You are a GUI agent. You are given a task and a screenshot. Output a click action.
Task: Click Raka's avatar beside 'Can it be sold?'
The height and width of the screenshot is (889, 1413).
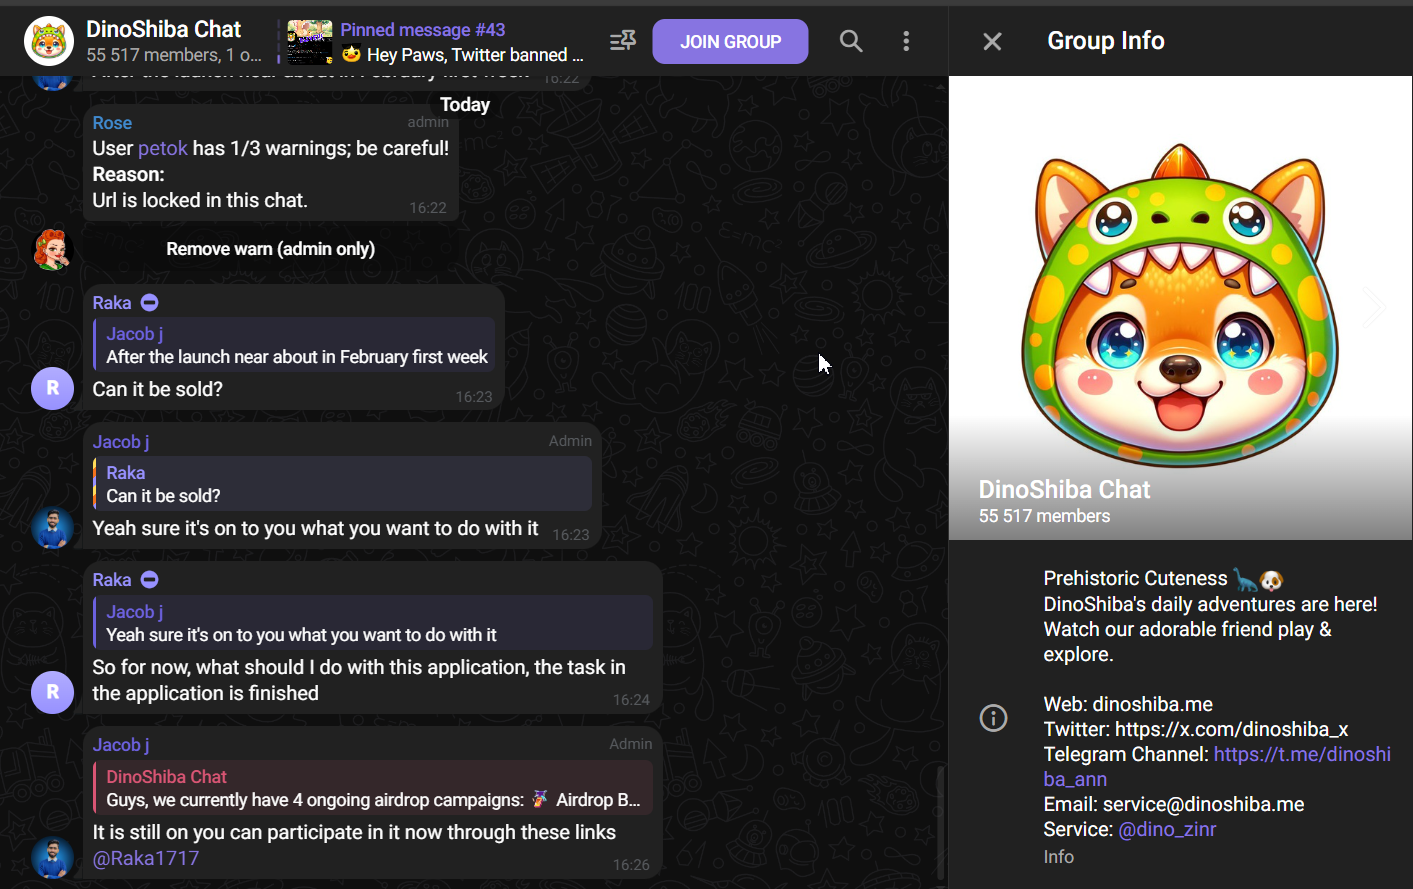pos(52,388)
